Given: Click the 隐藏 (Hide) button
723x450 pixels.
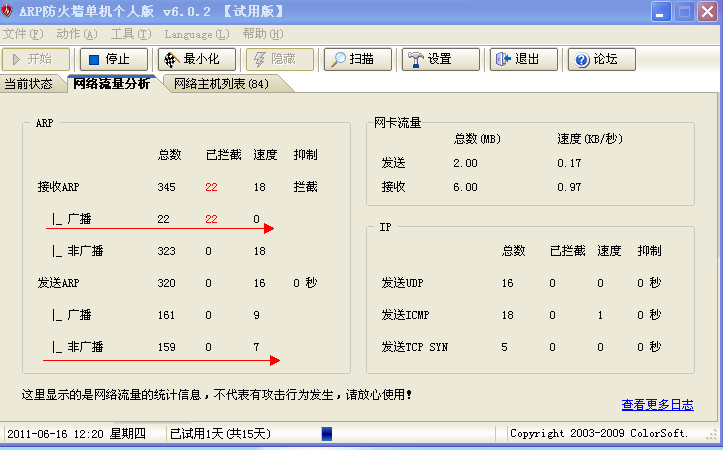Looking at the screenshot, I should [x=280, y=59].
